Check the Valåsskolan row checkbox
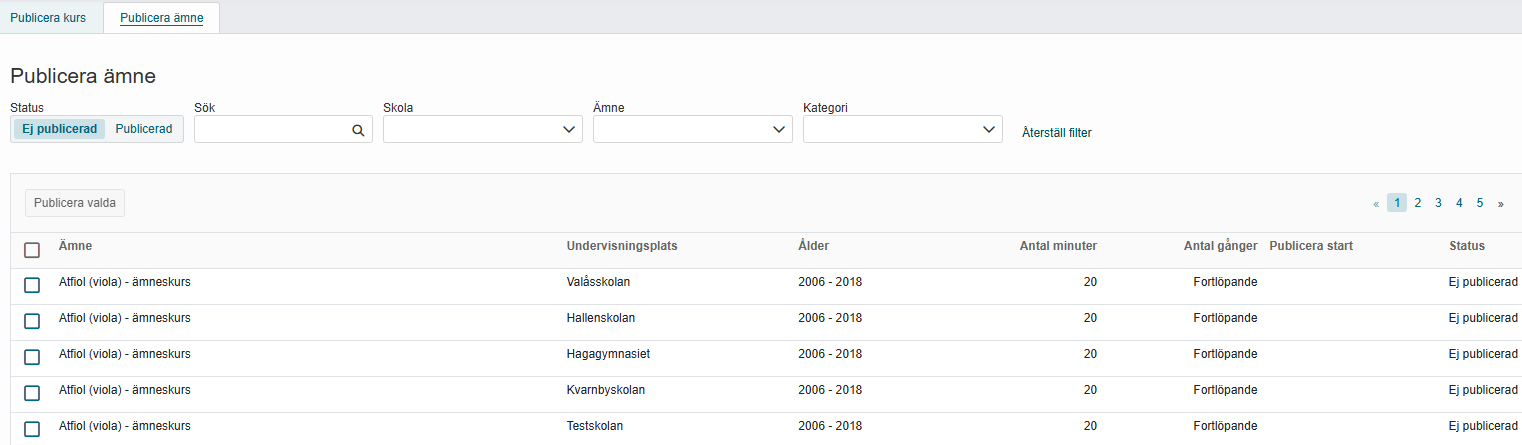The width and height of the screenshot is (1522, 445). (x=32, y=285)
